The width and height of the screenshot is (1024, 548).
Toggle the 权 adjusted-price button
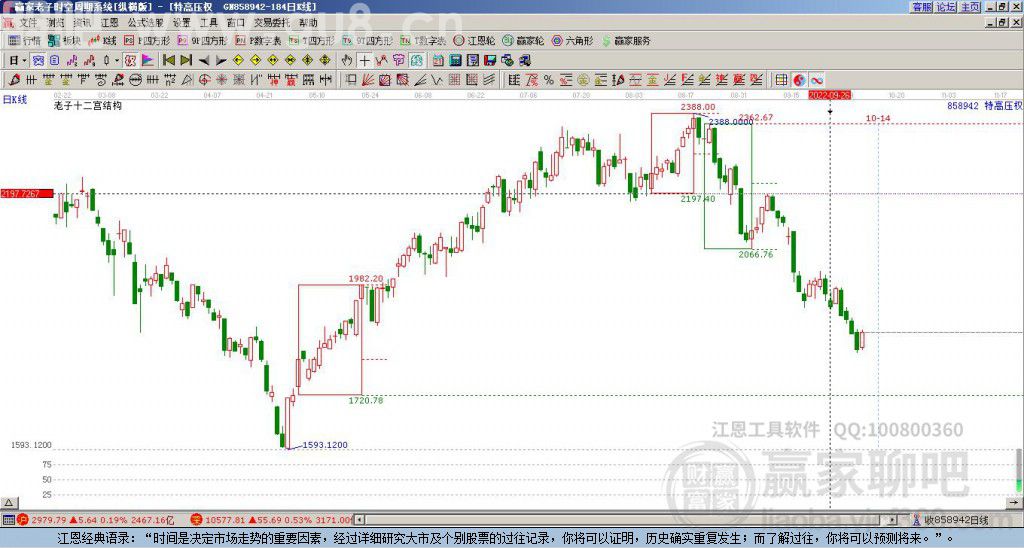click(130, 60)
